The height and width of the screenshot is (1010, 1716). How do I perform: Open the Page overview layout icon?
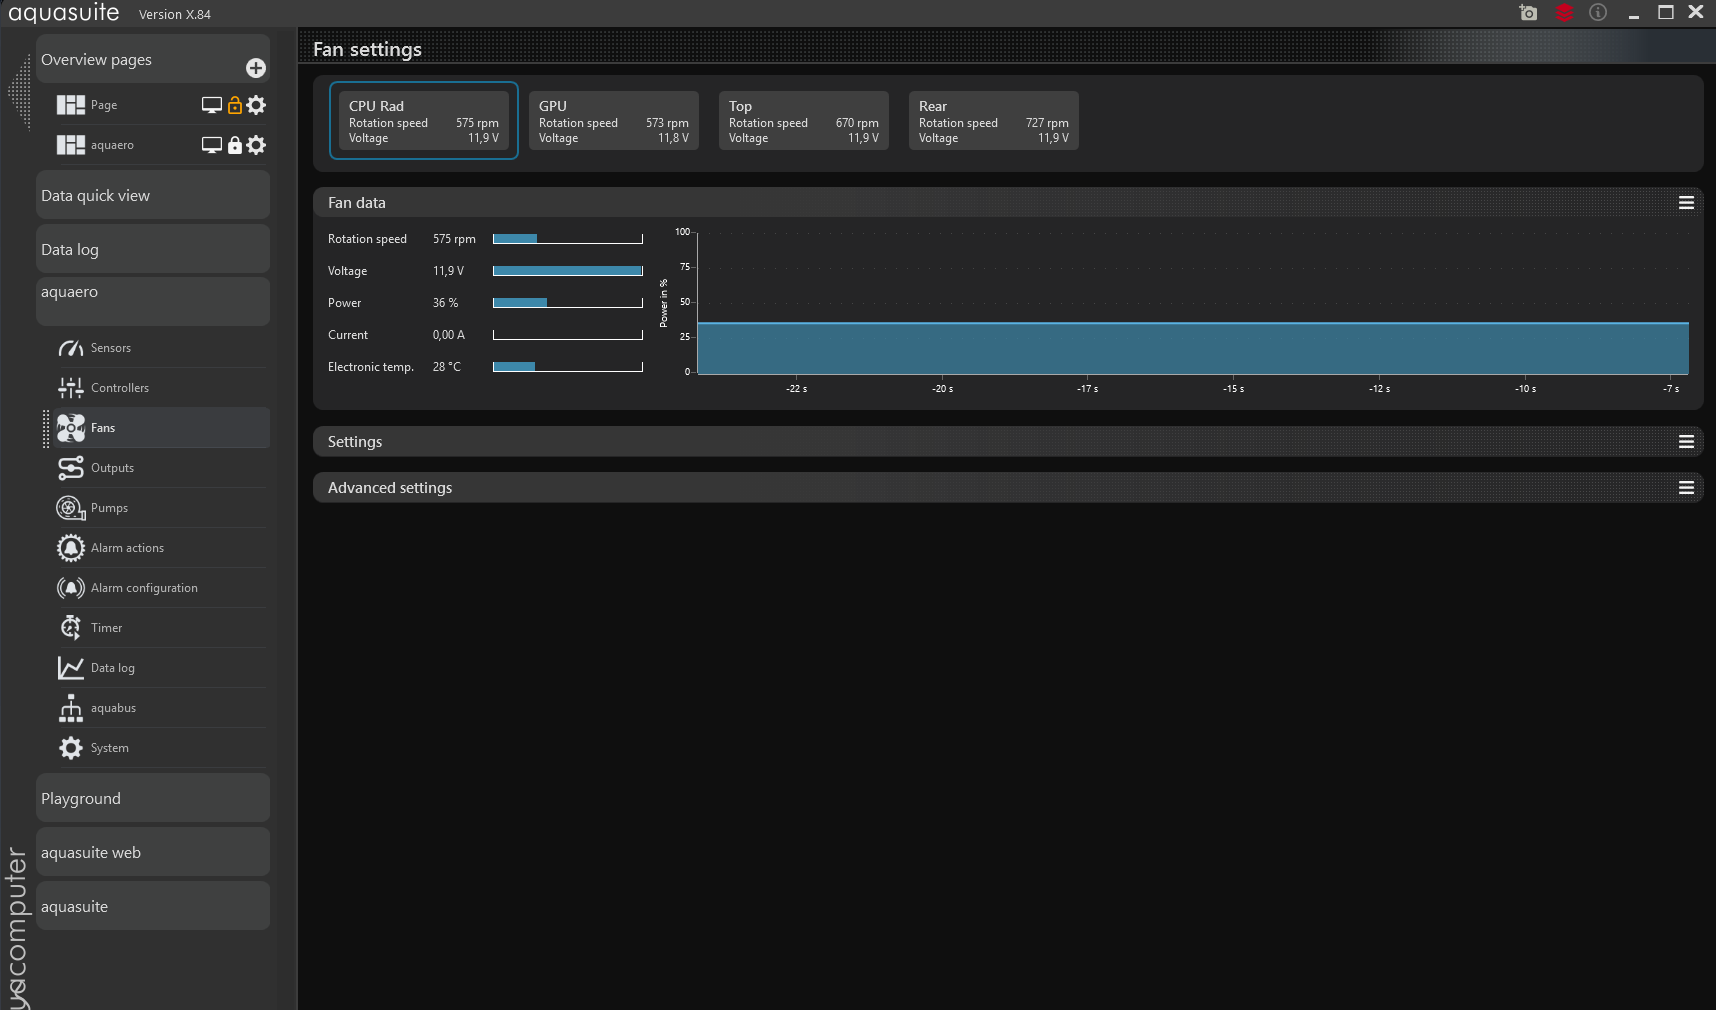[x=71, y=105]
